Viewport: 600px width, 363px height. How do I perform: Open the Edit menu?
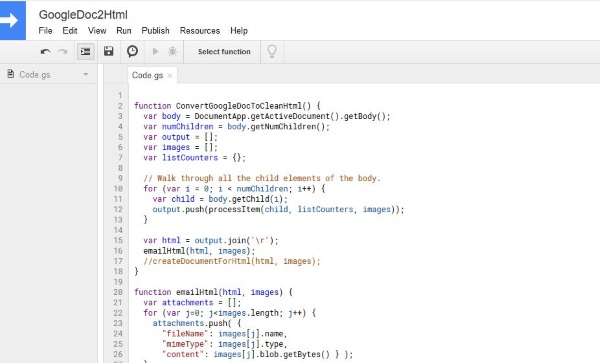point(70,31)
